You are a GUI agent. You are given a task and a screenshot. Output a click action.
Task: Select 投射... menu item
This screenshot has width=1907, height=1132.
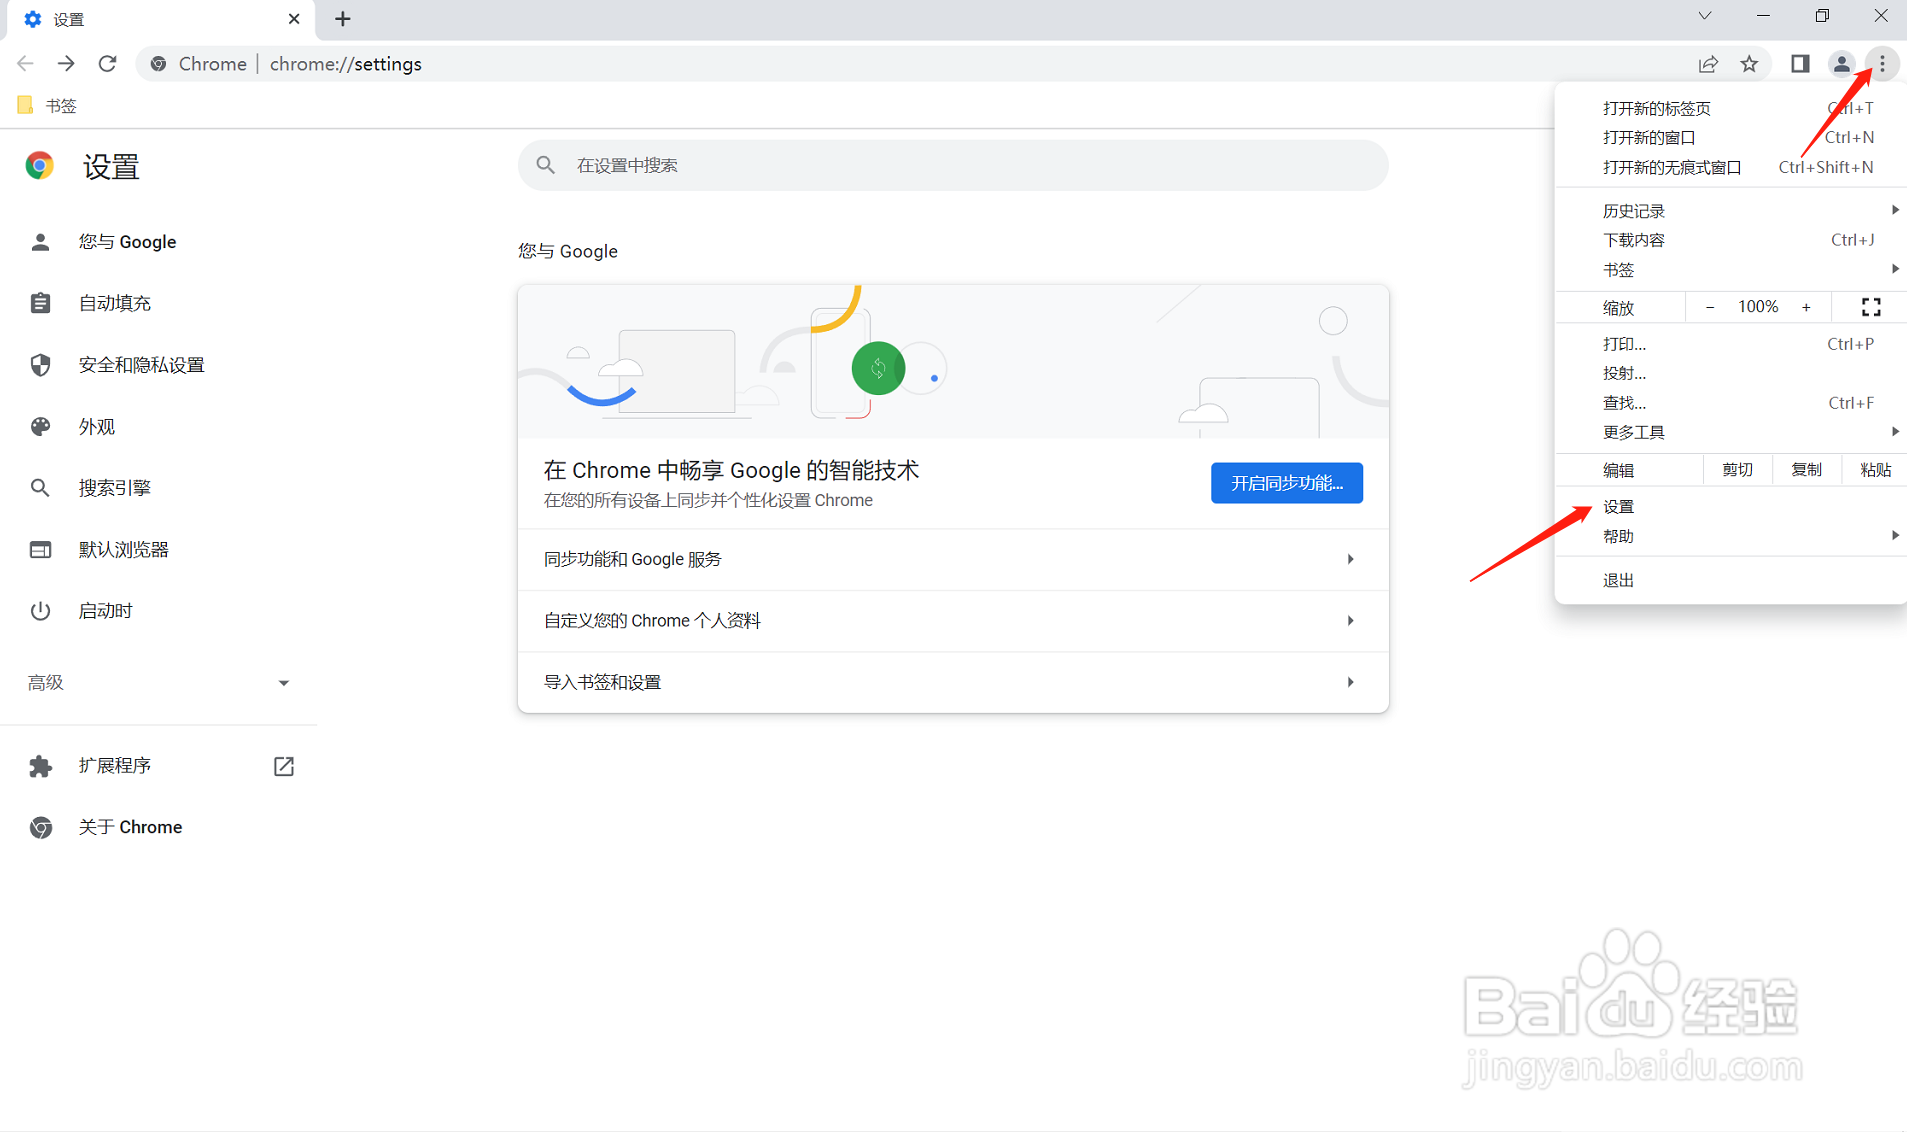(x=1731, y=373)
